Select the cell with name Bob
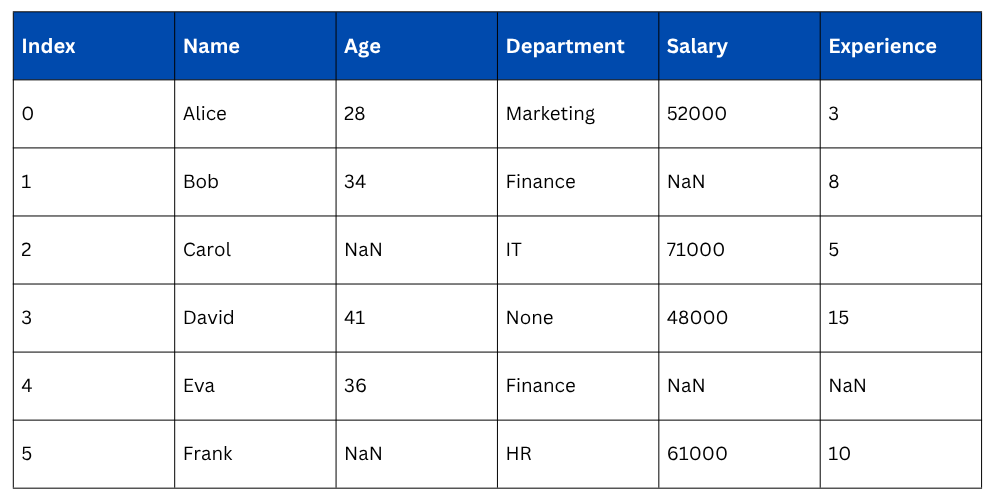Image resolution: width=1000 pixels, height=500 pixels. click(200, 182)
